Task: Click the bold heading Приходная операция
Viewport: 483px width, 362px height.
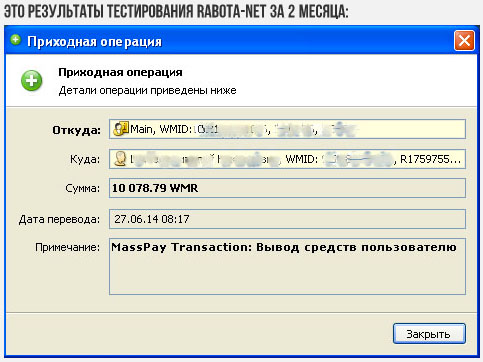Action: click(x=120, y=72)
